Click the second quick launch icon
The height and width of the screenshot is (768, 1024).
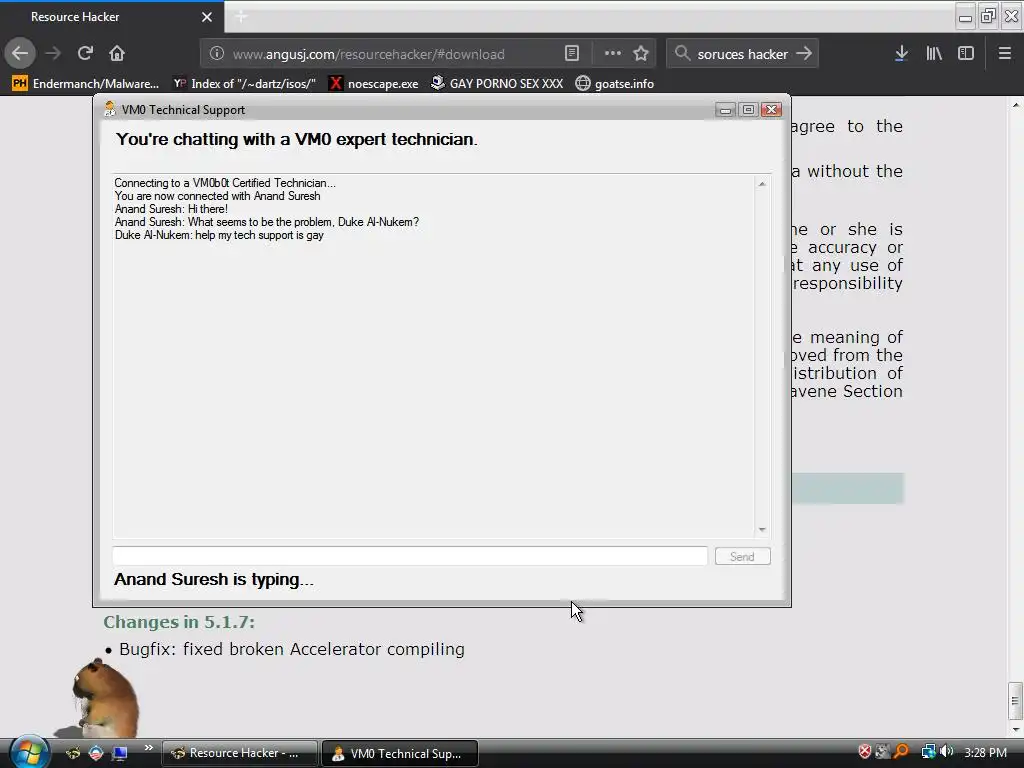(96, 753)
